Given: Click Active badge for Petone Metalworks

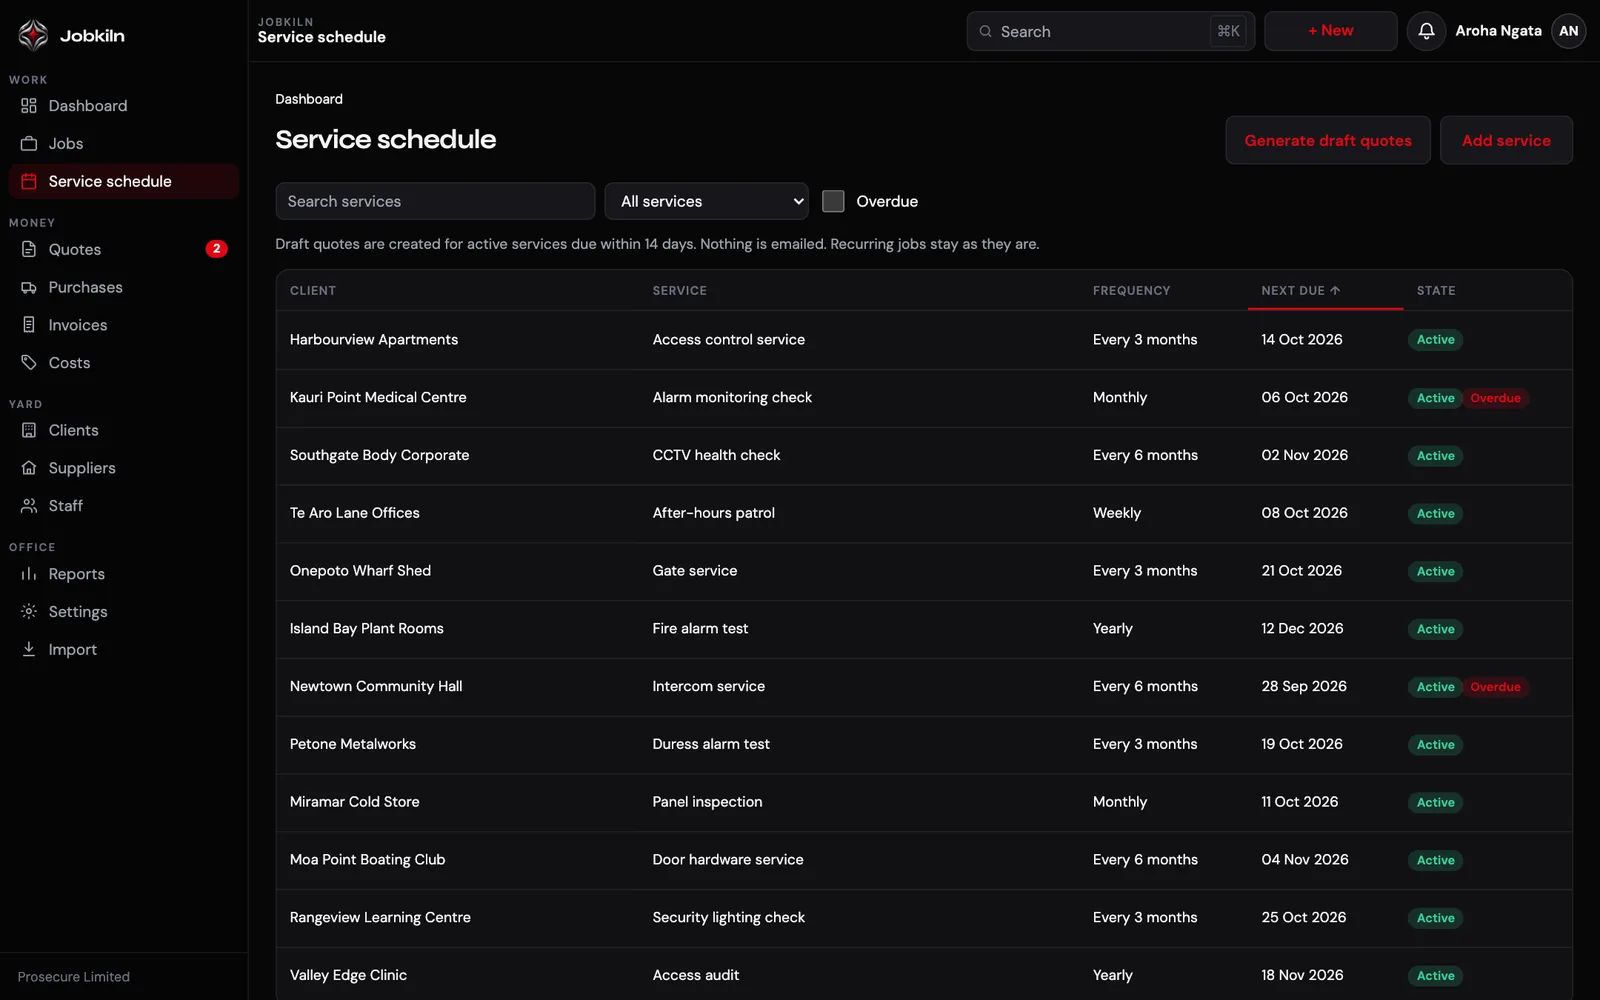Looking at the screenshot, I should 1435,745.
